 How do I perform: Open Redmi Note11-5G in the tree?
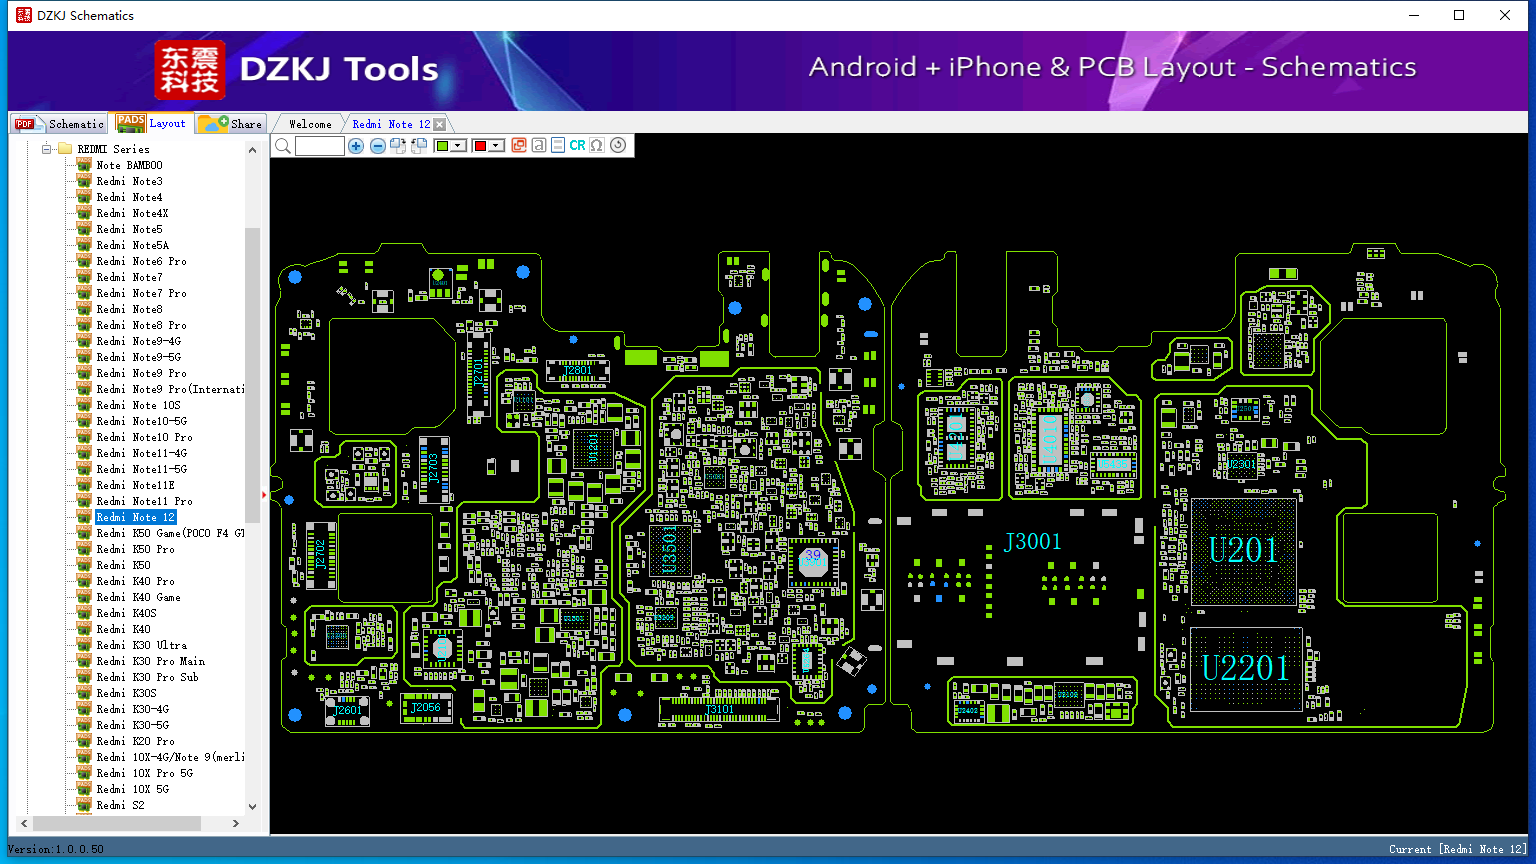[x=141, y=469]
